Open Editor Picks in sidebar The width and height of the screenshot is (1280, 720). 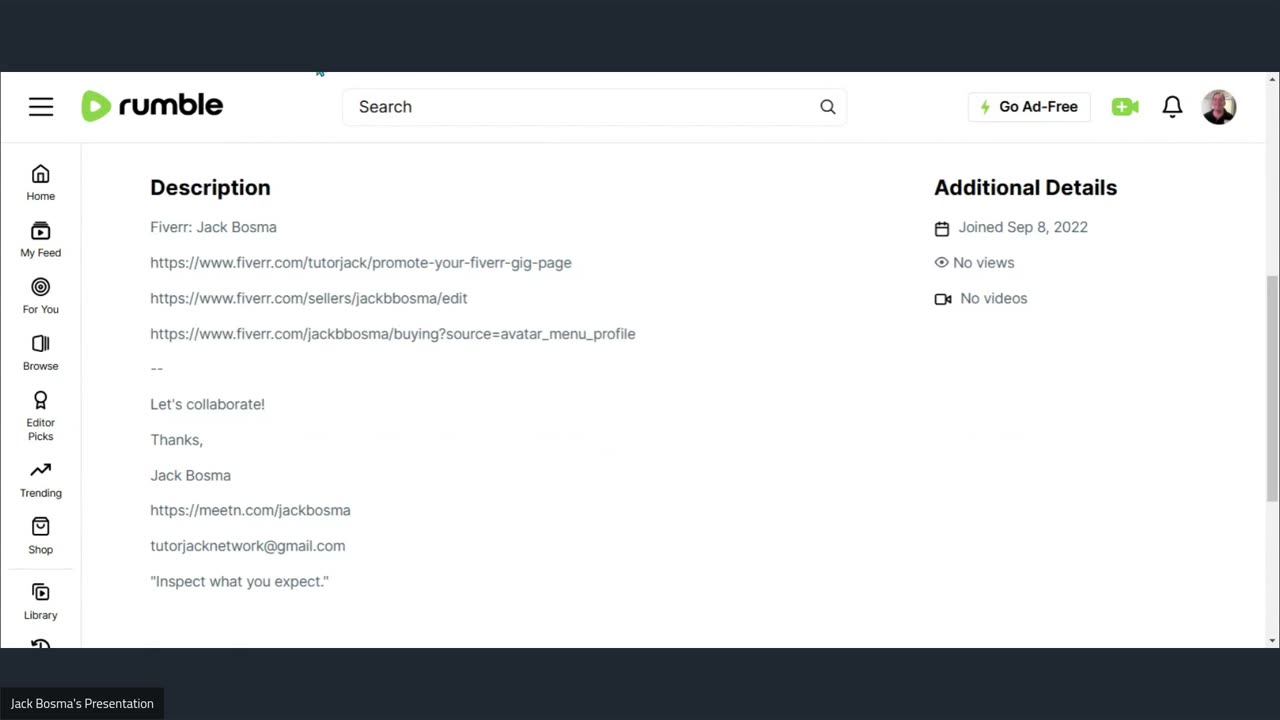coord(41,415)
